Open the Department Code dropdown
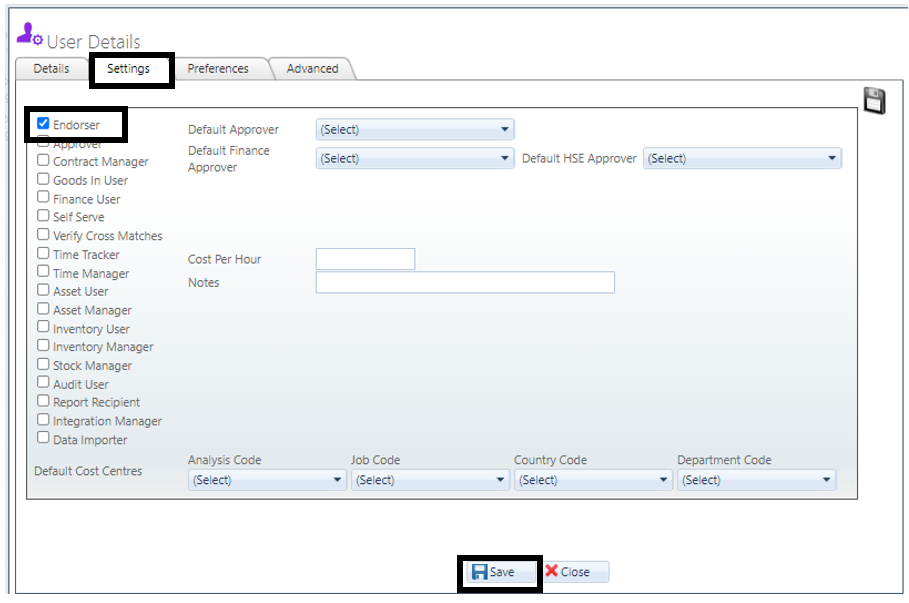 [757, 480]
